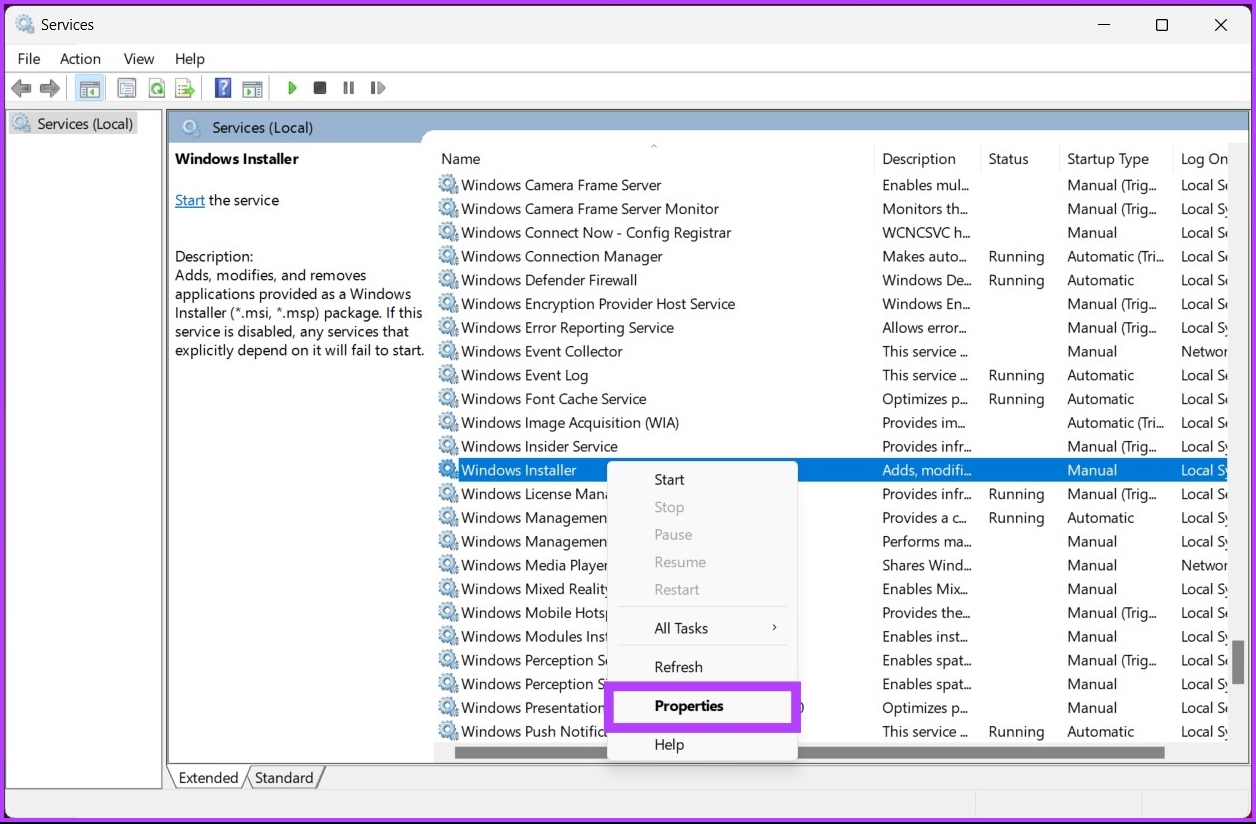Toggle the Show/Hide Action Pane icon
The height and width of the screenshot is (824, 1256).
(252, 88)
